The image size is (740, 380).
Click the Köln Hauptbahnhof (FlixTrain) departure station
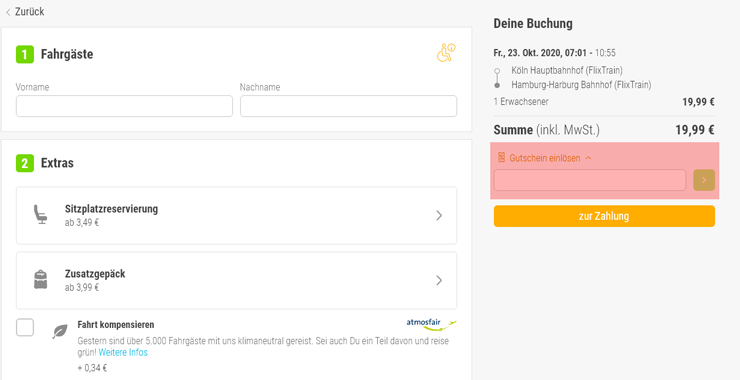click(567, 71)
